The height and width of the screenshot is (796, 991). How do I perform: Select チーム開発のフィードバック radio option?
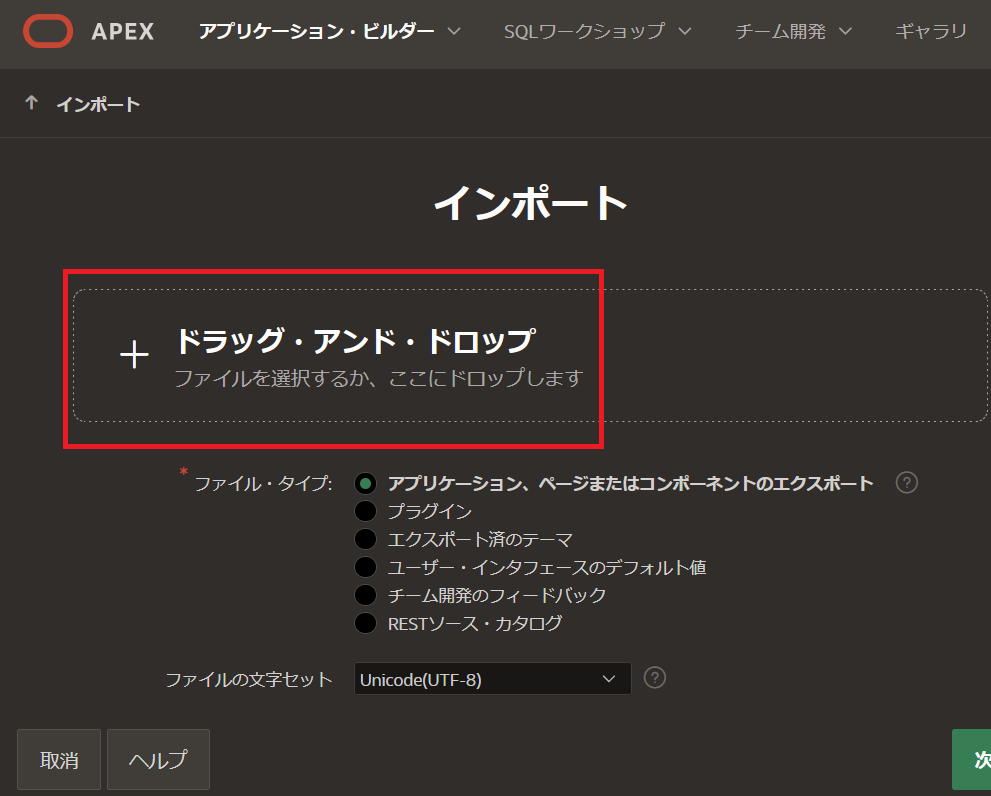coord(365,595)
